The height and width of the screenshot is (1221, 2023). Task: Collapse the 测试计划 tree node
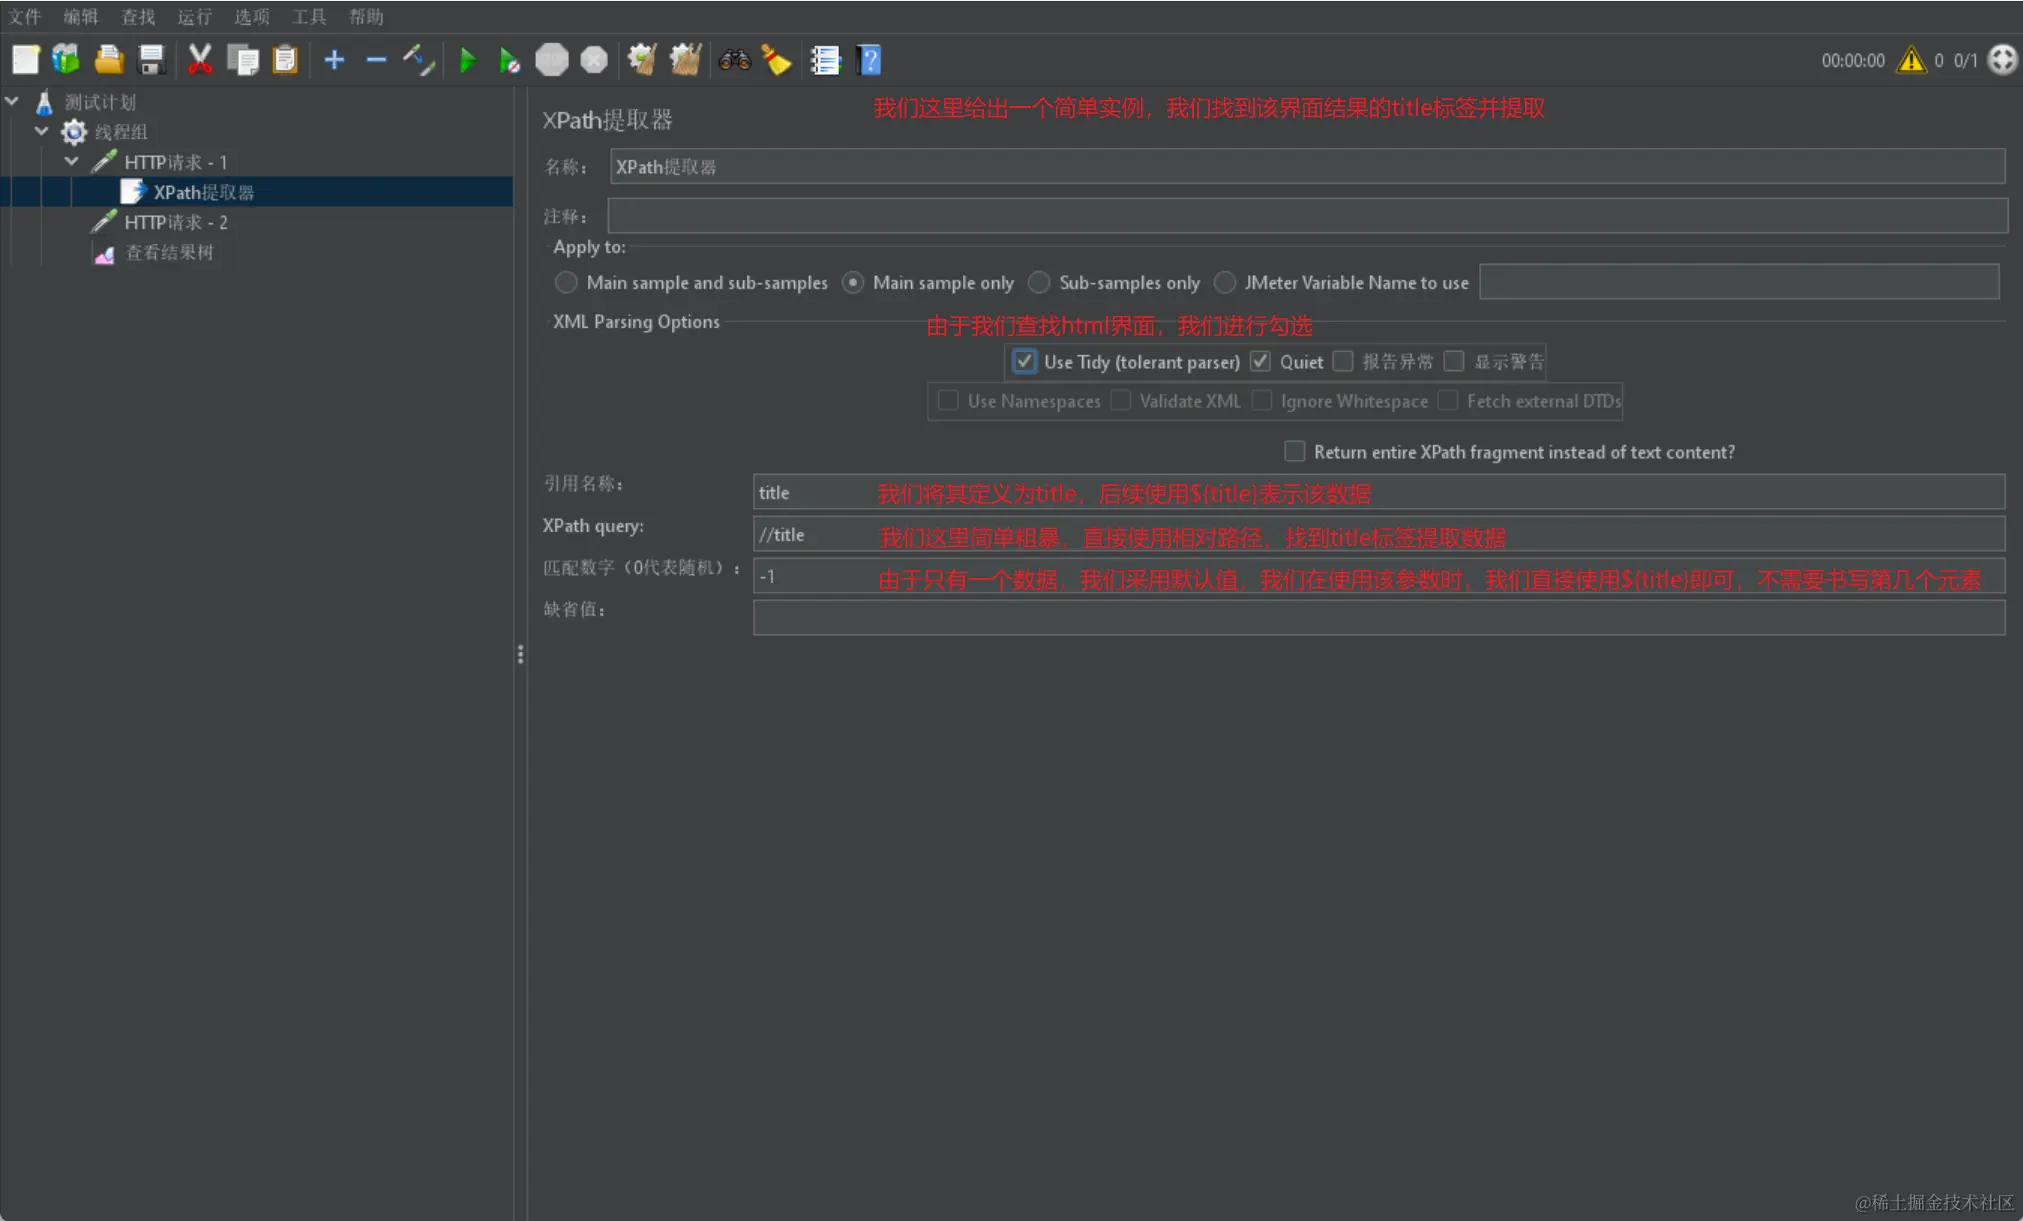point(12,101)
